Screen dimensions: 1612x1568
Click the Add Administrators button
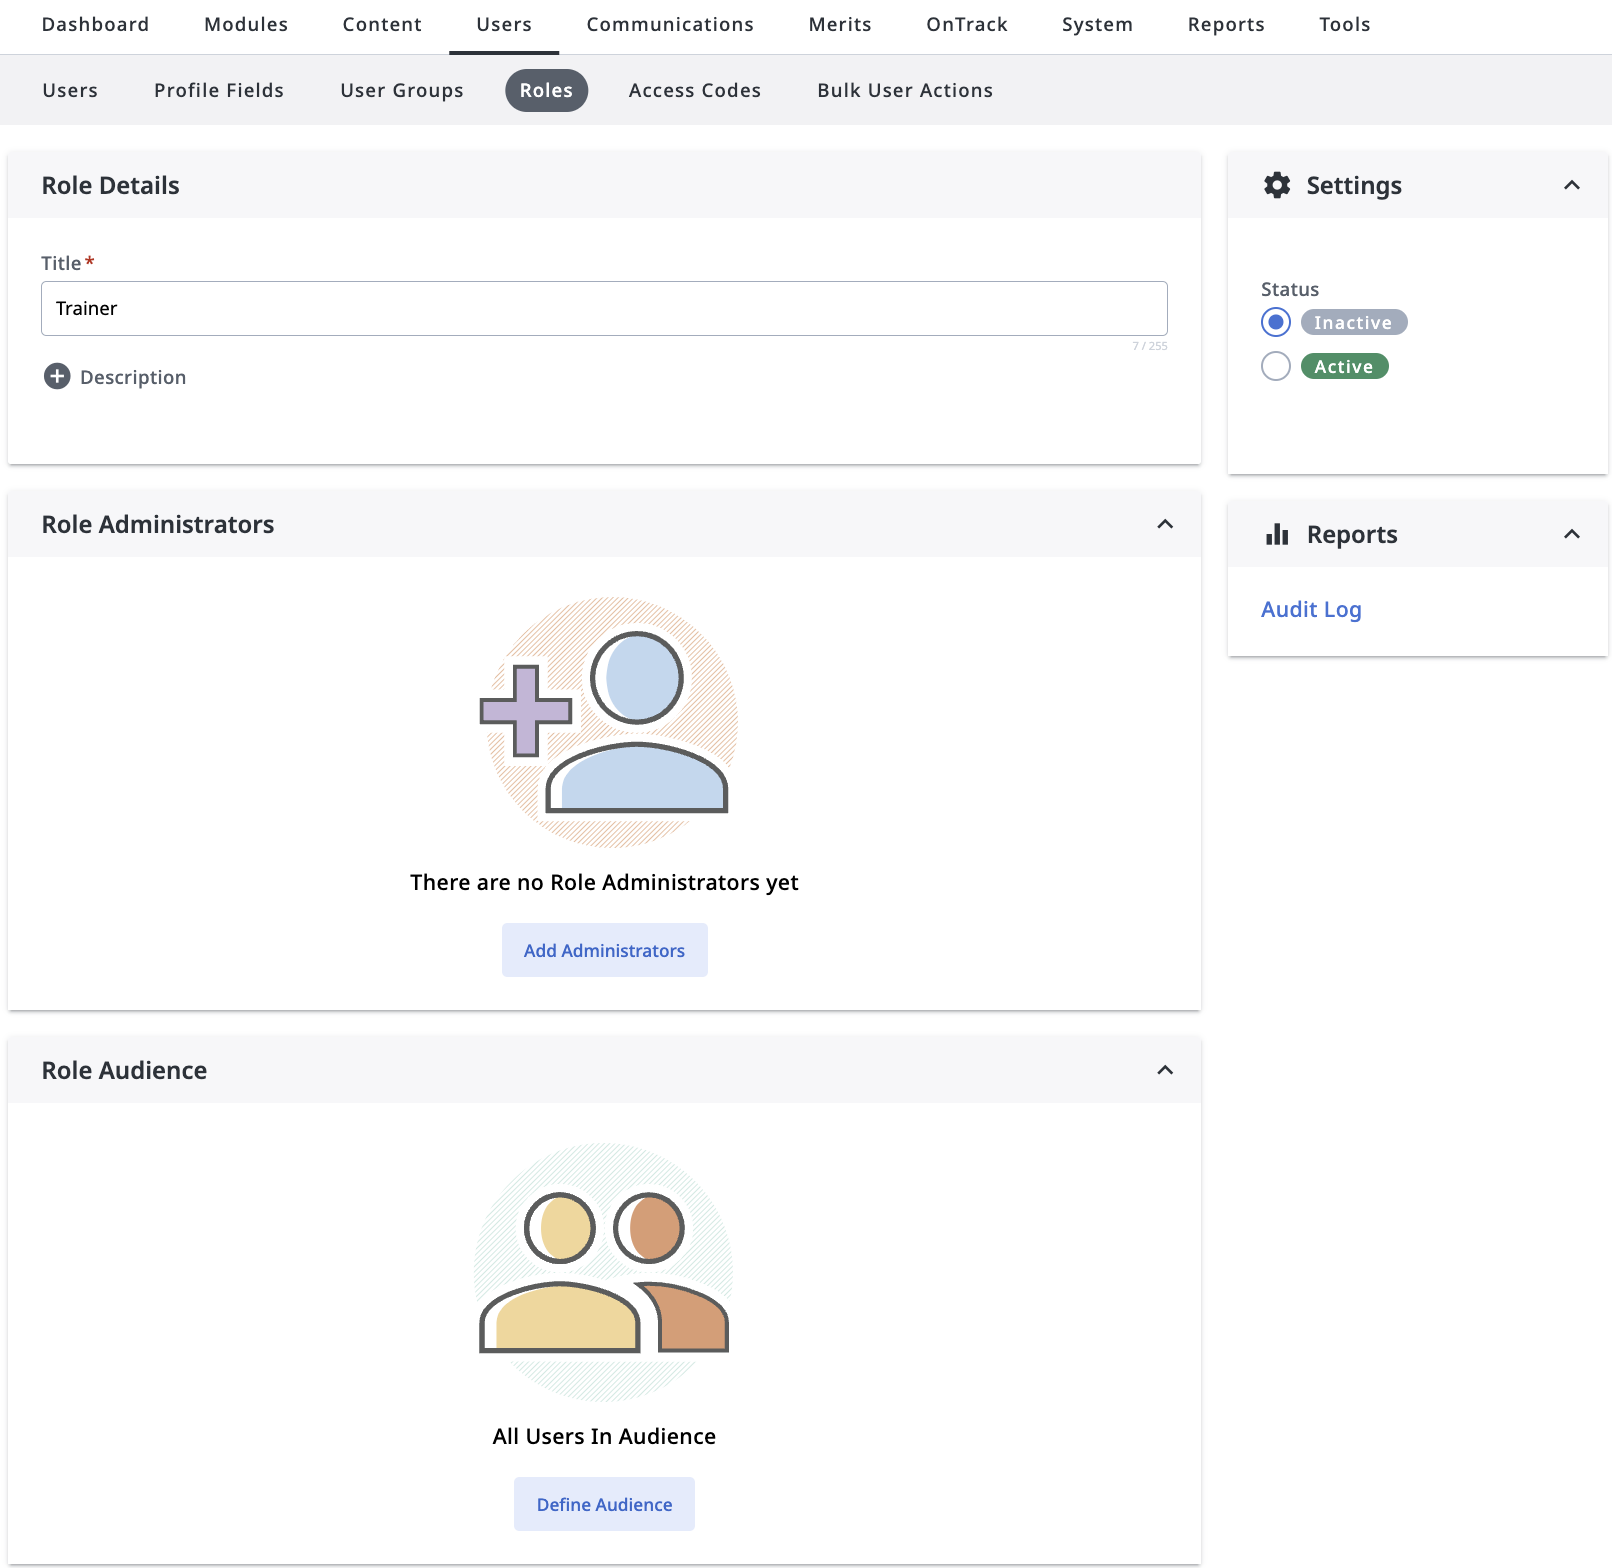click(x=605, y=950)
